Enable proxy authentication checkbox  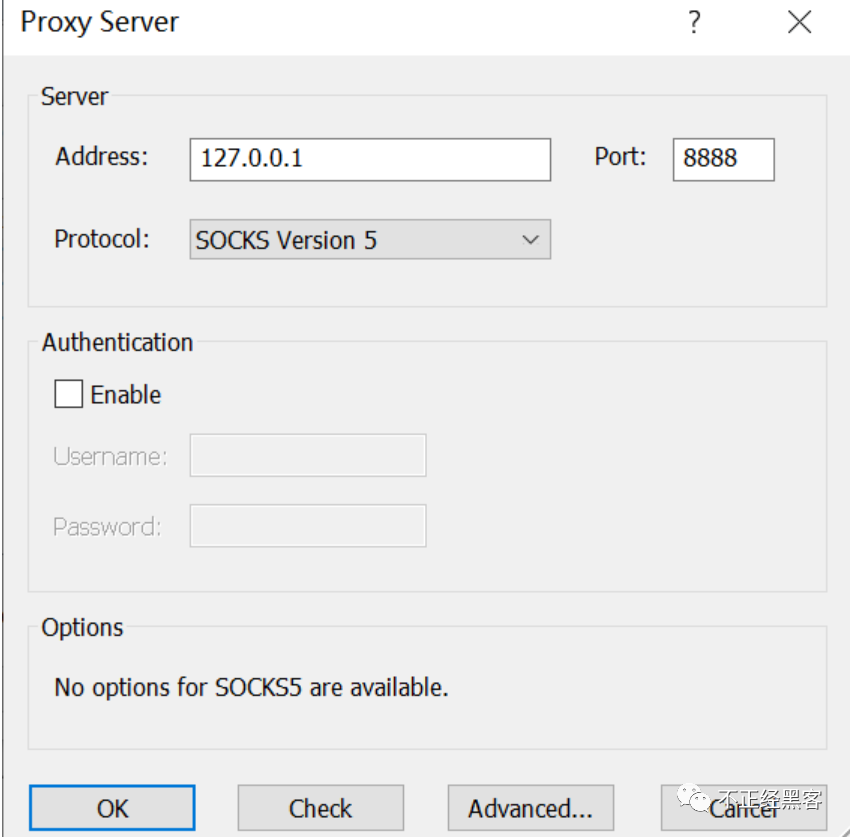click(69, 395)
